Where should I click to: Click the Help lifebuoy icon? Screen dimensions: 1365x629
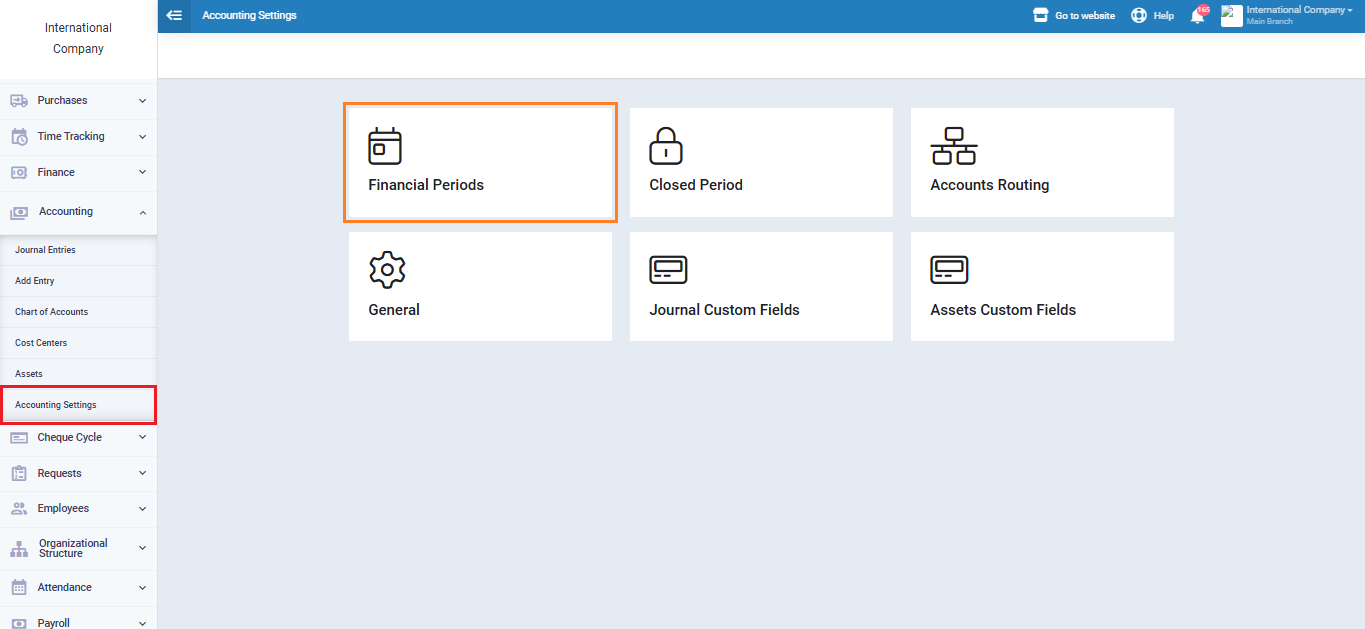coord(1139,16)
